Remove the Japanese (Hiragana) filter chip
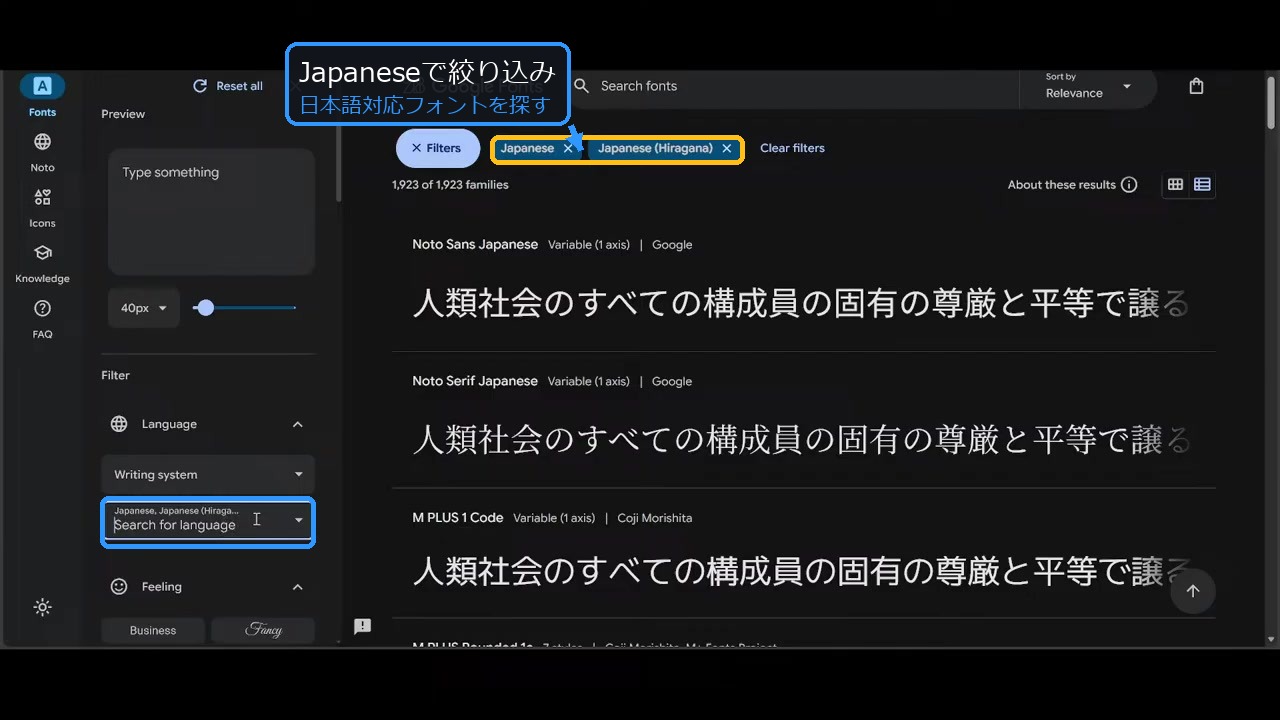This screenshot has height=720, width=1280. pos(727,148)
